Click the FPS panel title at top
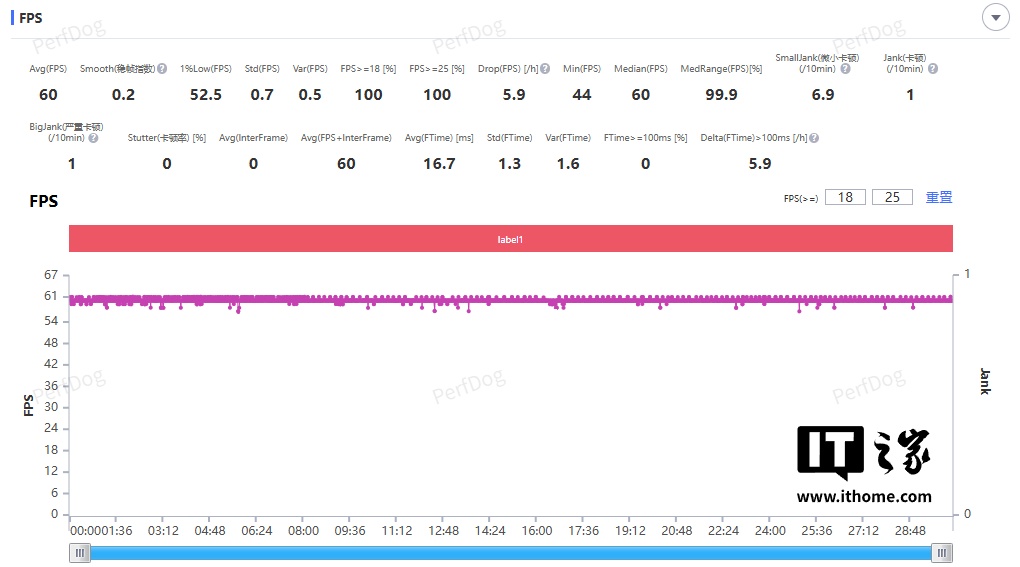This screenshot has height=567, width=1020. (31, 18)
